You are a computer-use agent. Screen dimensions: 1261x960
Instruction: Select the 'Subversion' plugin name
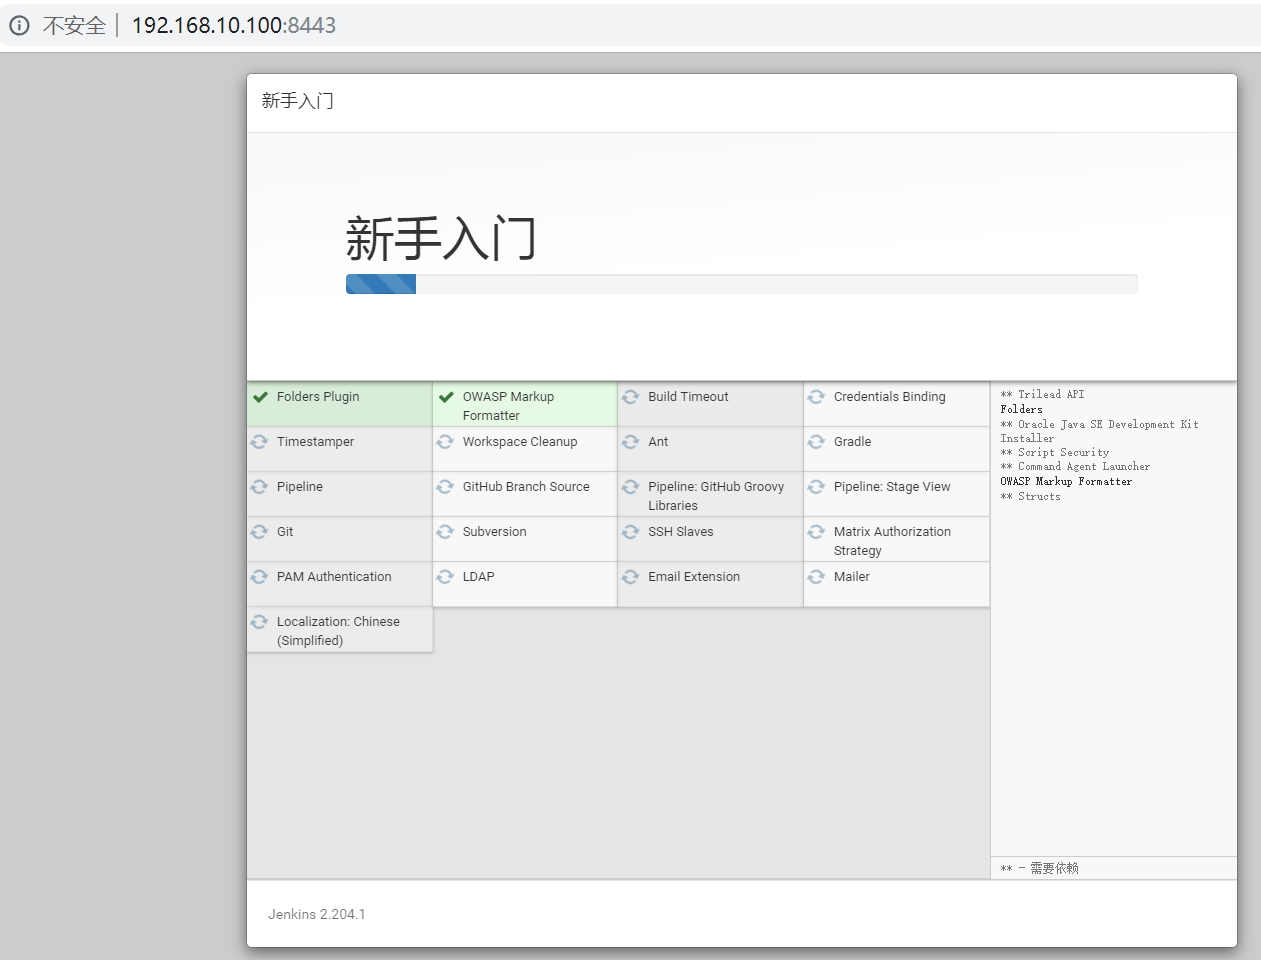(494, 532)
